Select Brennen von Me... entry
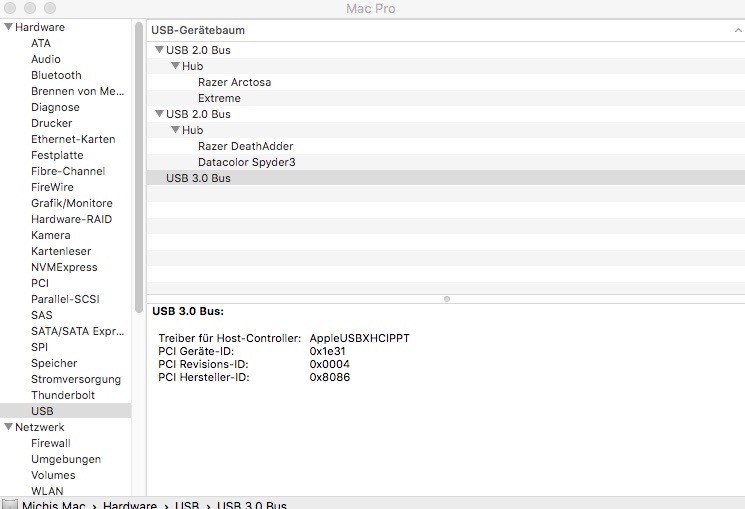 77,91
